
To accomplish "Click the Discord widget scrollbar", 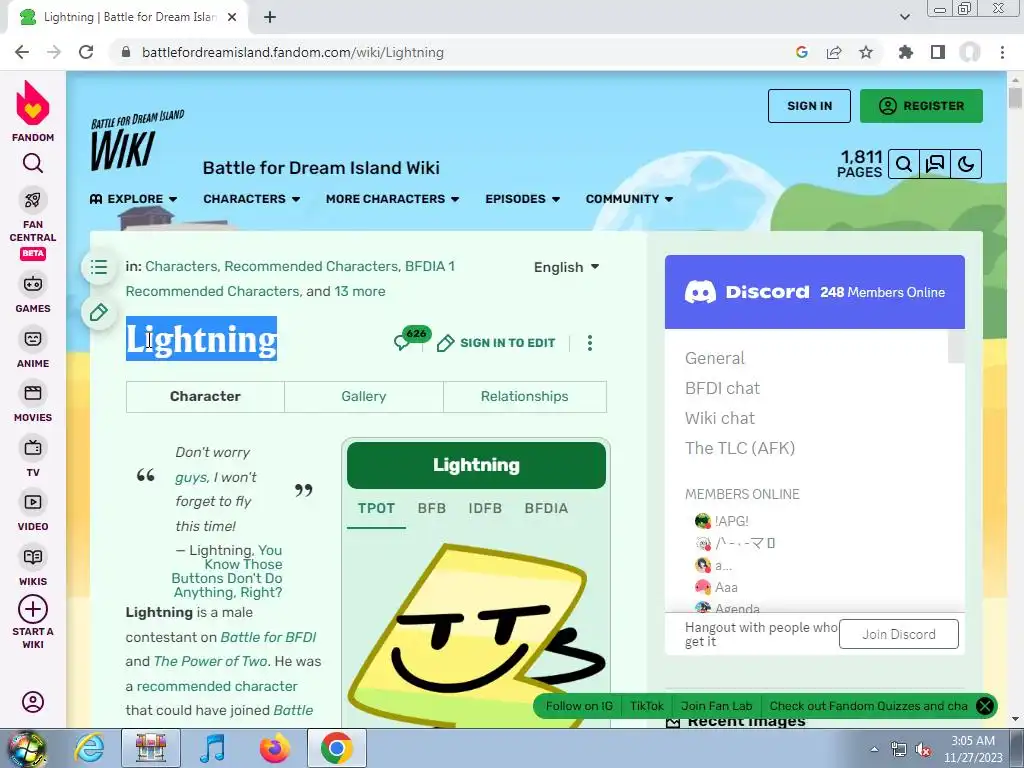I will pos(956,347).
